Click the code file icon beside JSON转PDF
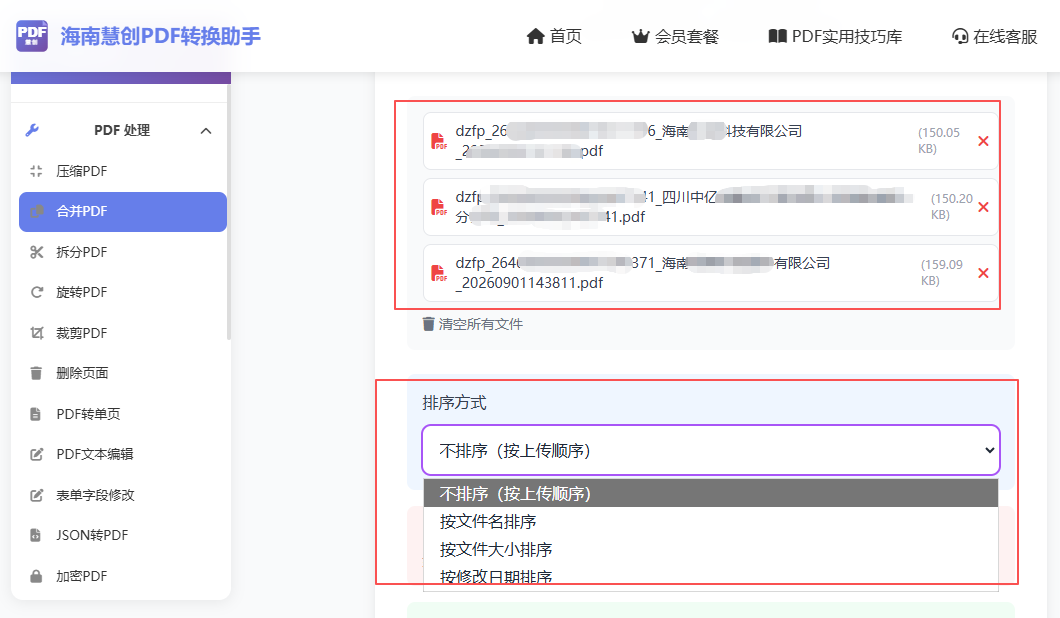 (x=35, y=536)
